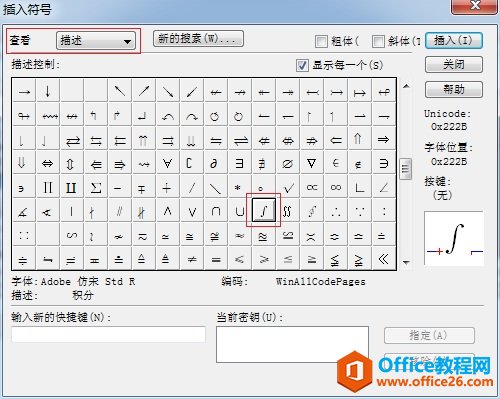Pick the angle ∠ symbol
The image size is (500, 399).
(x=384, y=187)
